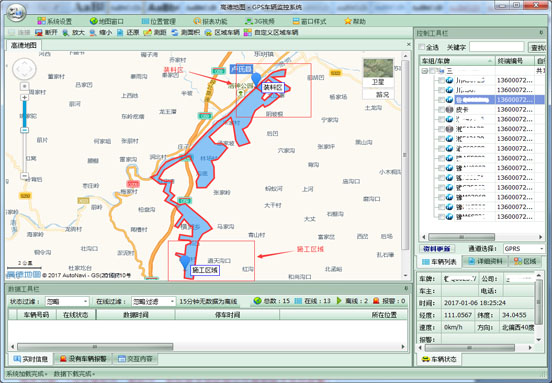This screenshot has width=552, height=383.
Task: Click the 关键字 keyword input field
Action: (x=496, y=47)
